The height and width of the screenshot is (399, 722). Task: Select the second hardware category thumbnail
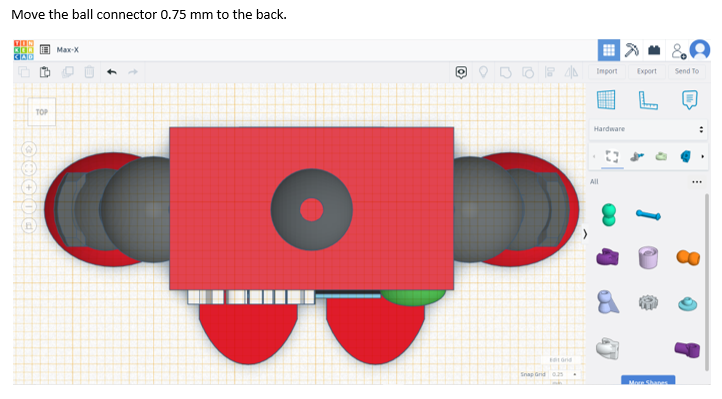click(x=637, y=156)
